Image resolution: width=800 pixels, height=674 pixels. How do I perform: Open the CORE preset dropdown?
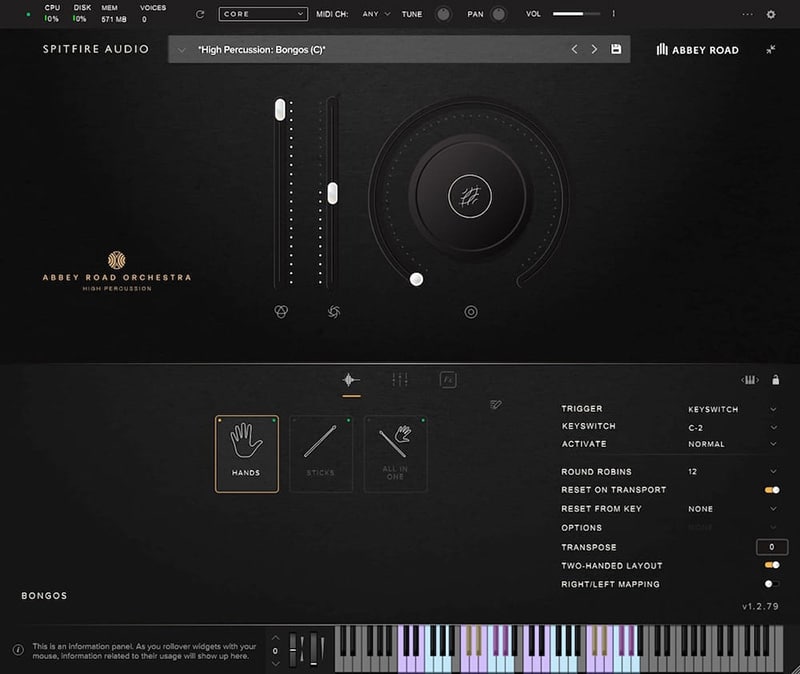263,14
